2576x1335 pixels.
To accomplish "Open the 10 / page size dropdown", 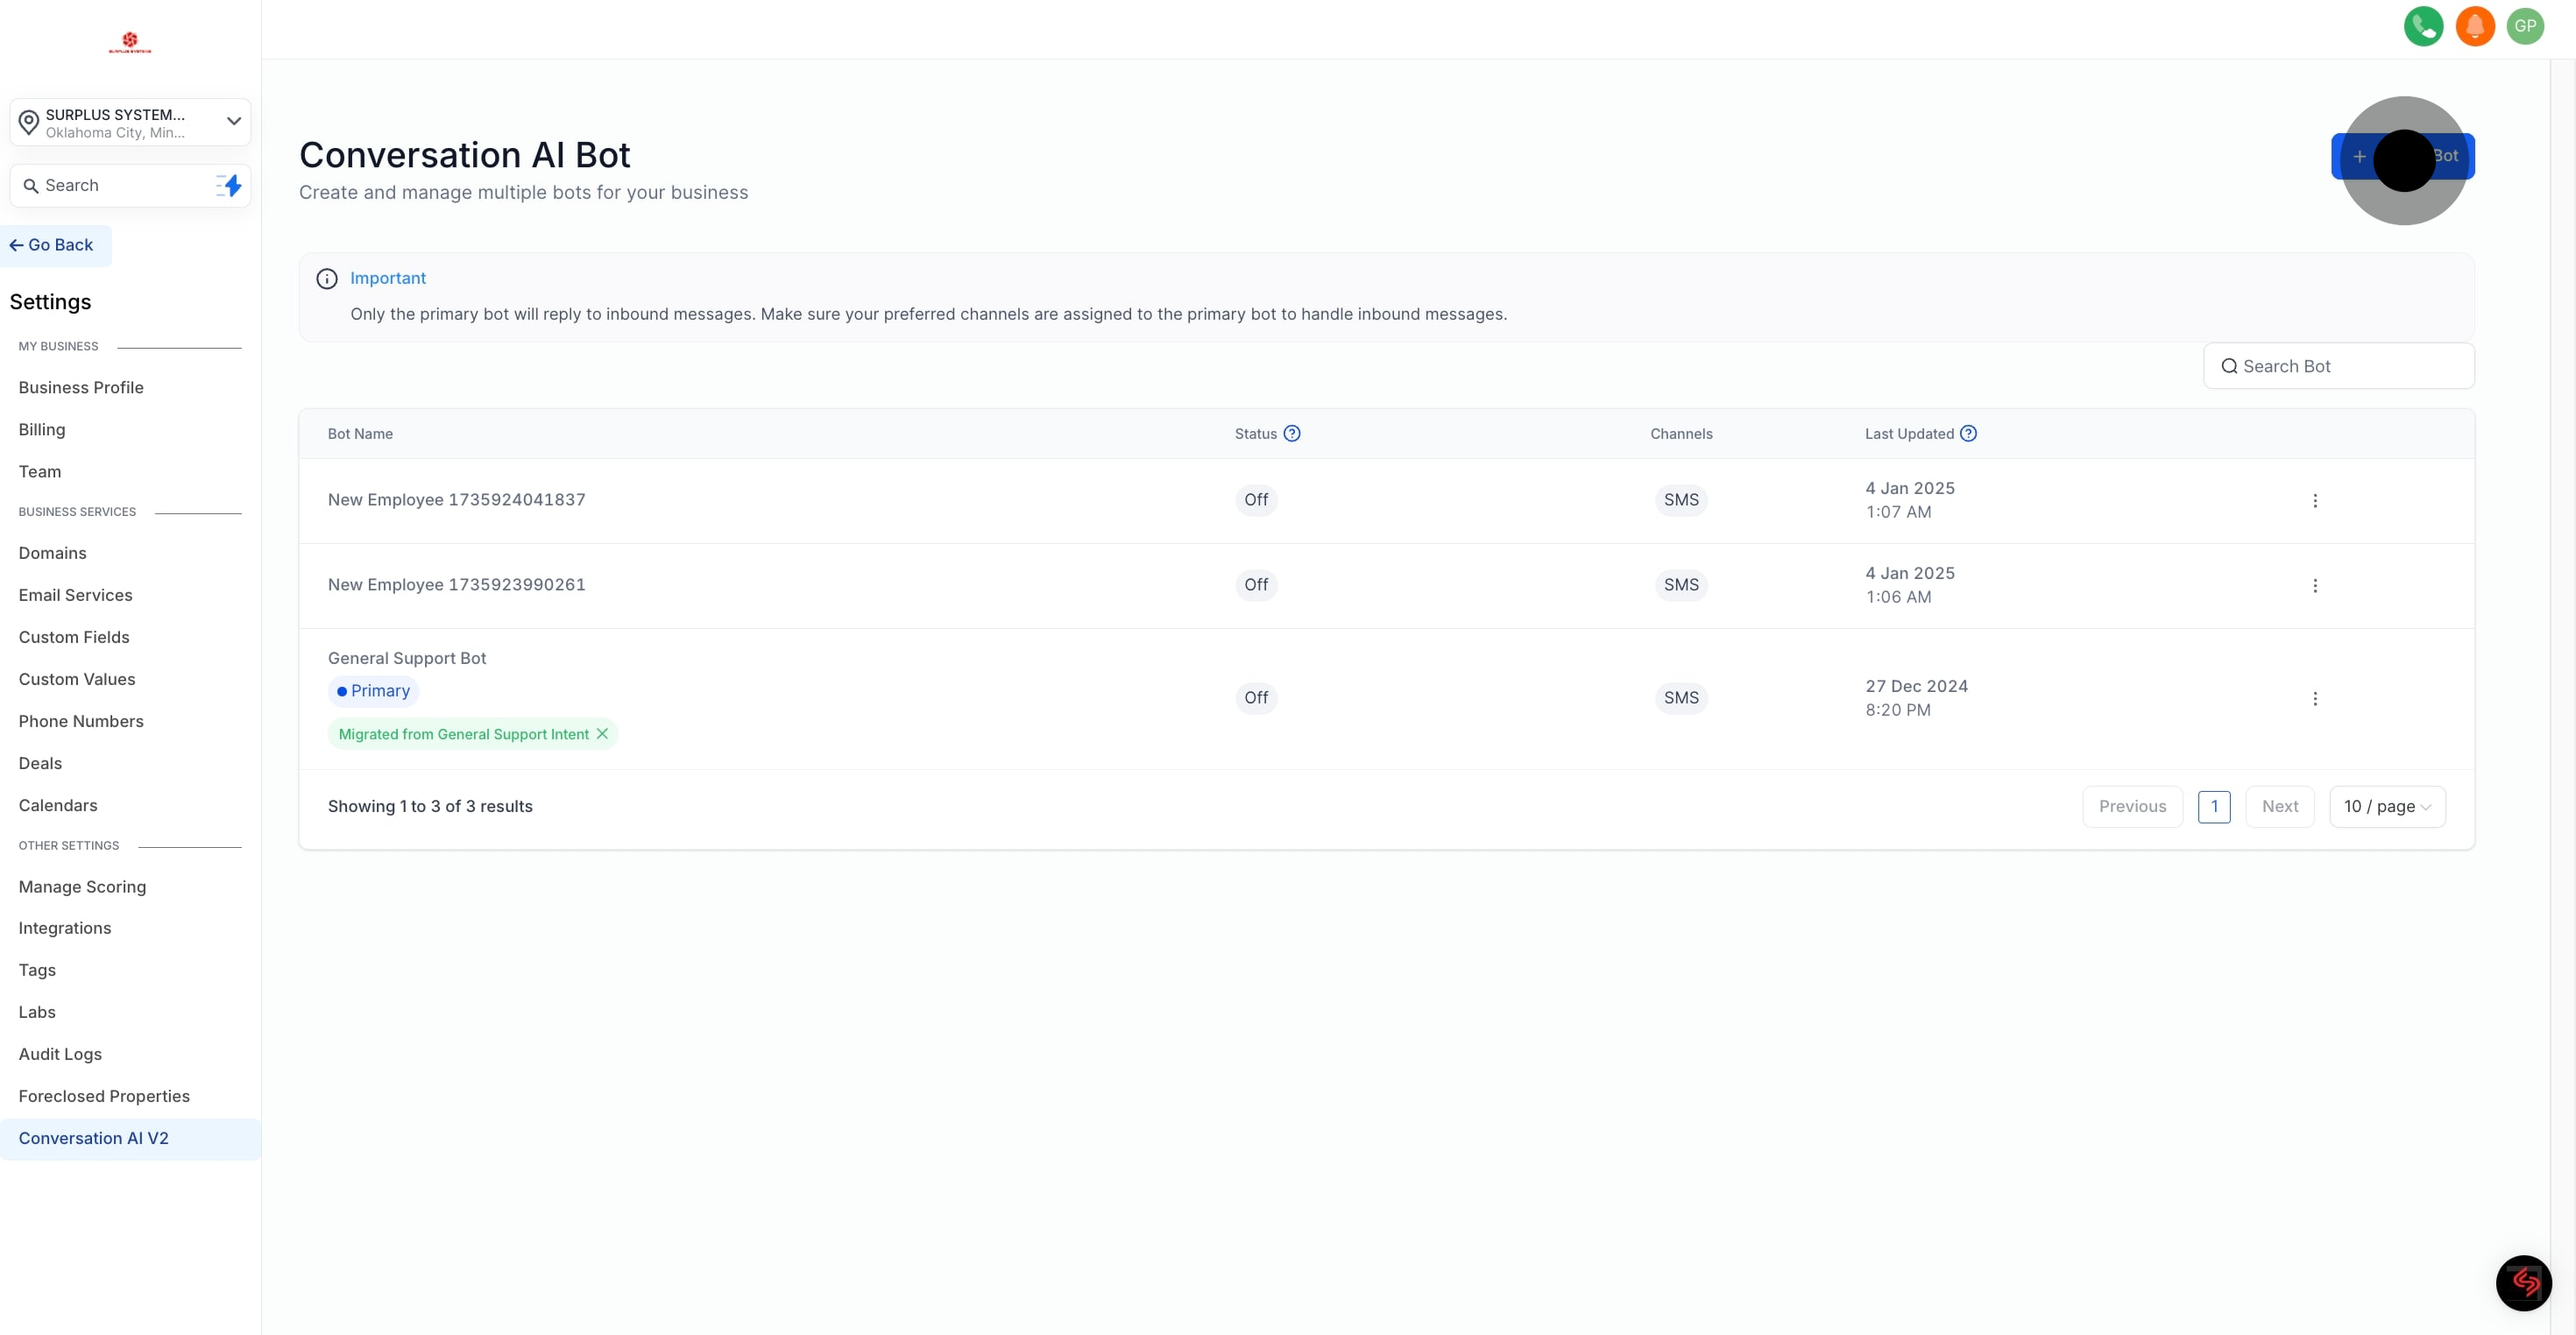I will click(x=2386, y=806).
